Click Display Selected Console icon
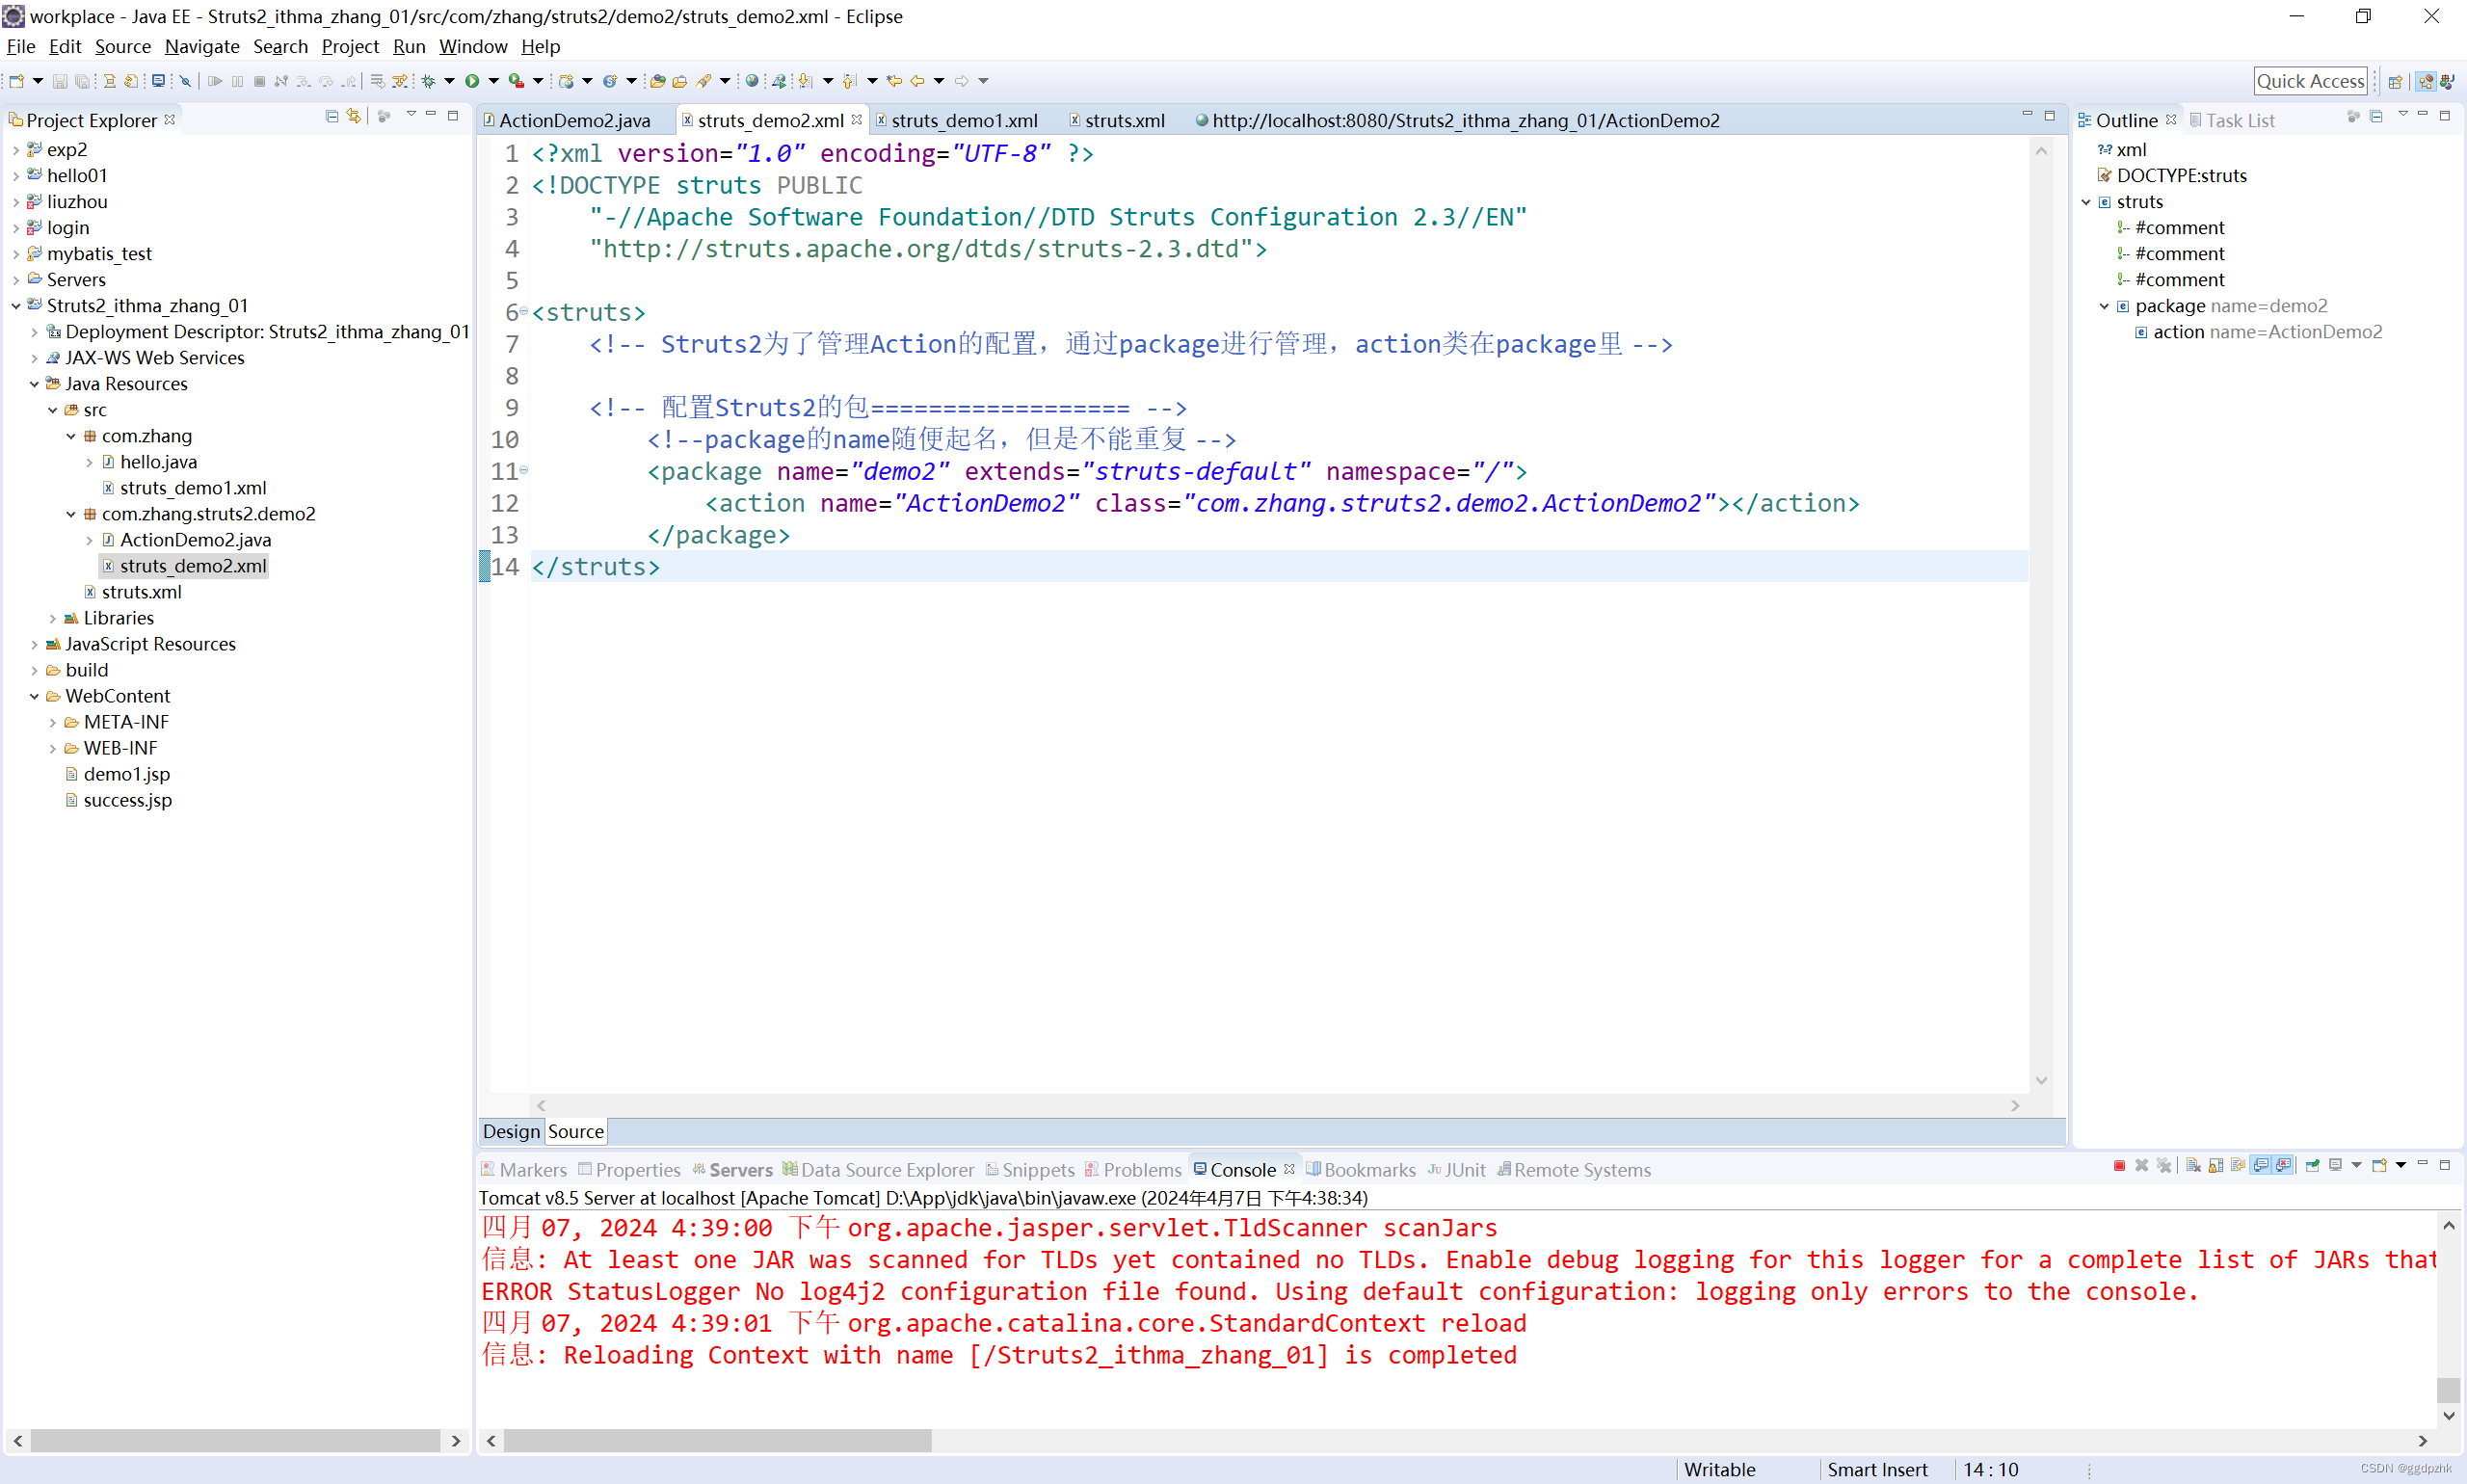Viewport: 2467px width, 1484px height. (2335, 1165)
